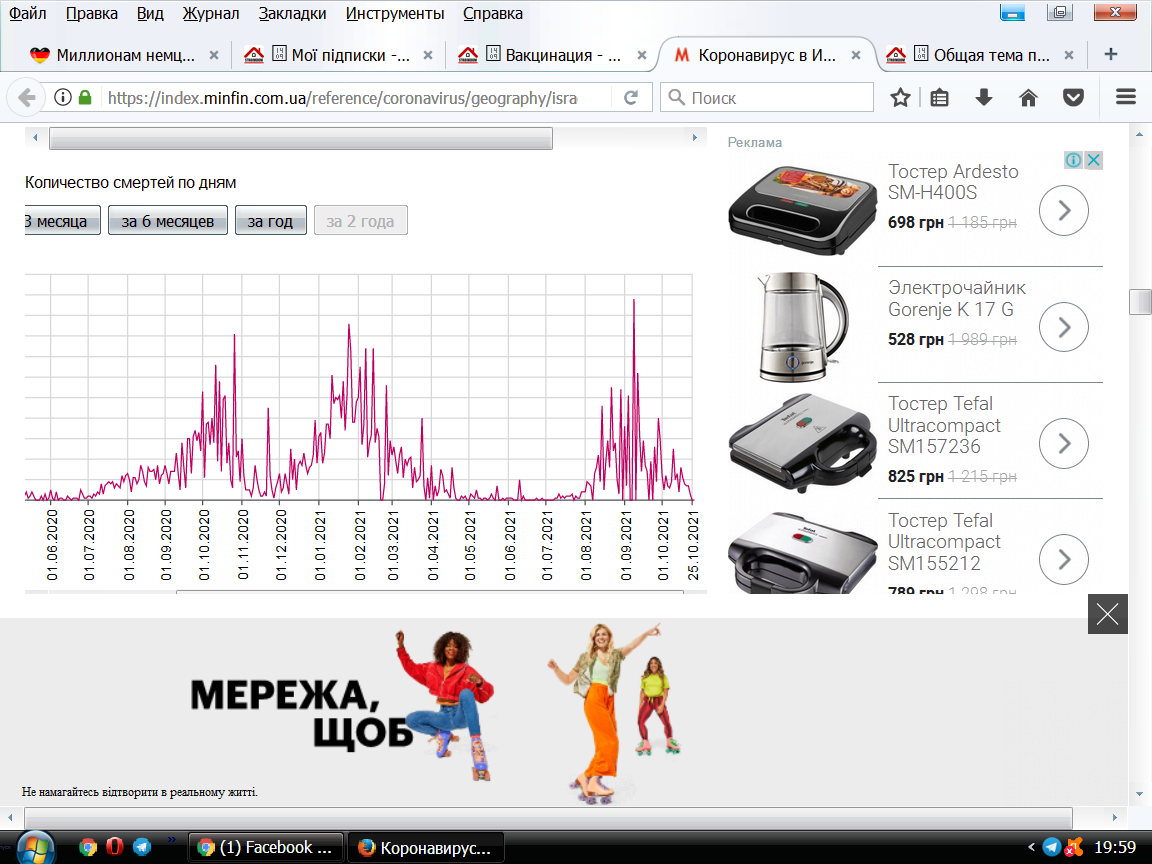This screenshot has width=1152, height=864.
Task: Close the 'Вакцинация' tab
Action: (641, 55)
